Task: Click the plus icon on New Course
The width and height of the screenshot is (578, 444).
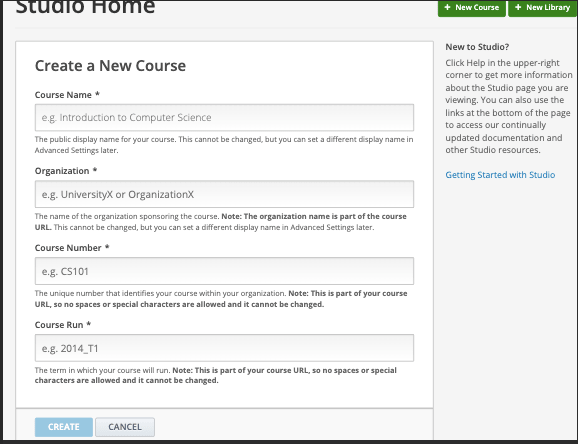Action: tap(447, 7)
